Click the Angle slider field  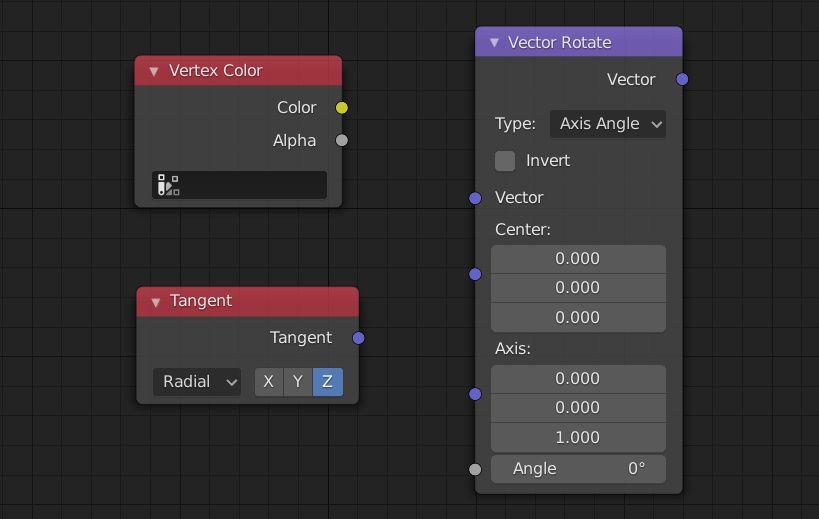(x=578, y=469)
